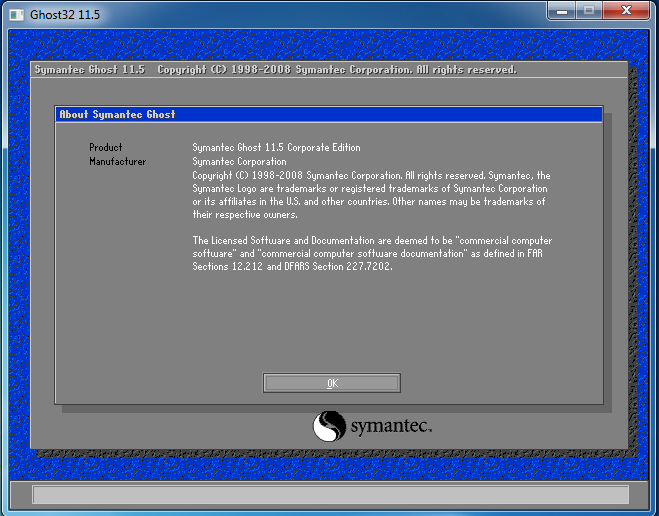
Task: Click 'Symantec Ghost 11.5 Corporate Edition' text
Action: 276,147
